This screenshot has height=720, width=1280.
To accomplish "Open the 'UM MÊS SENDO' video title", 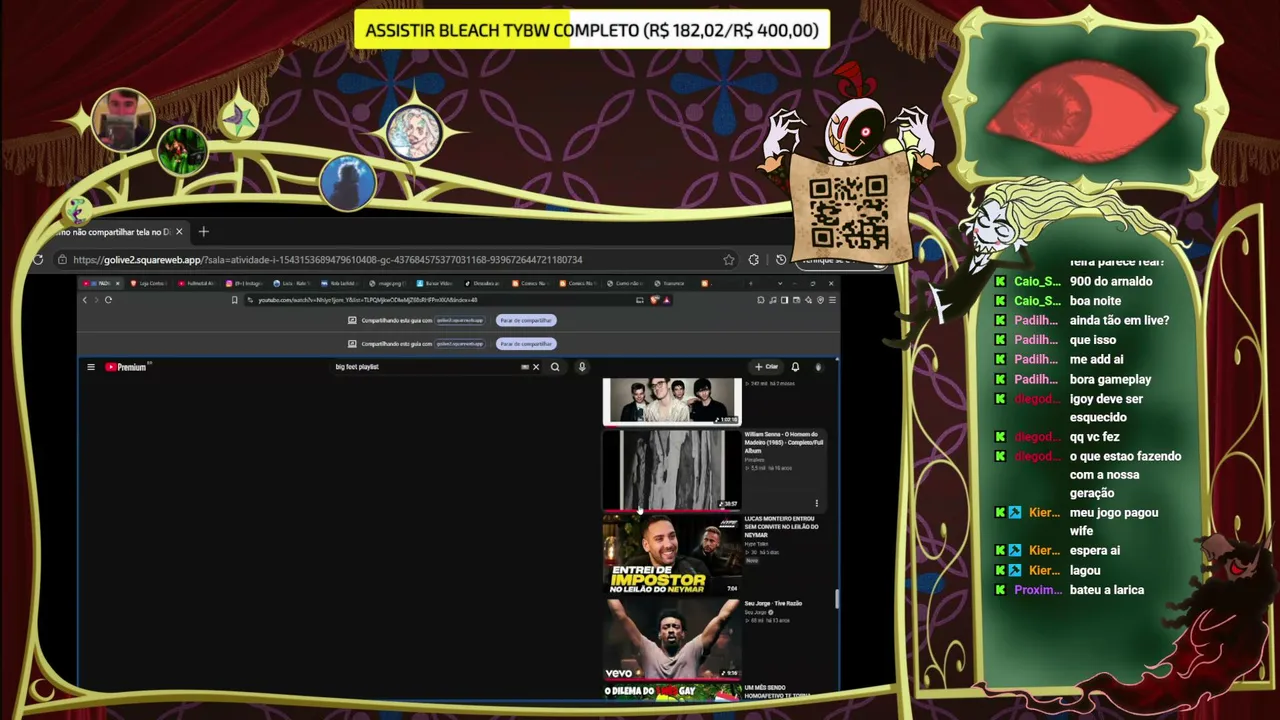I will (x=780, y=691).
